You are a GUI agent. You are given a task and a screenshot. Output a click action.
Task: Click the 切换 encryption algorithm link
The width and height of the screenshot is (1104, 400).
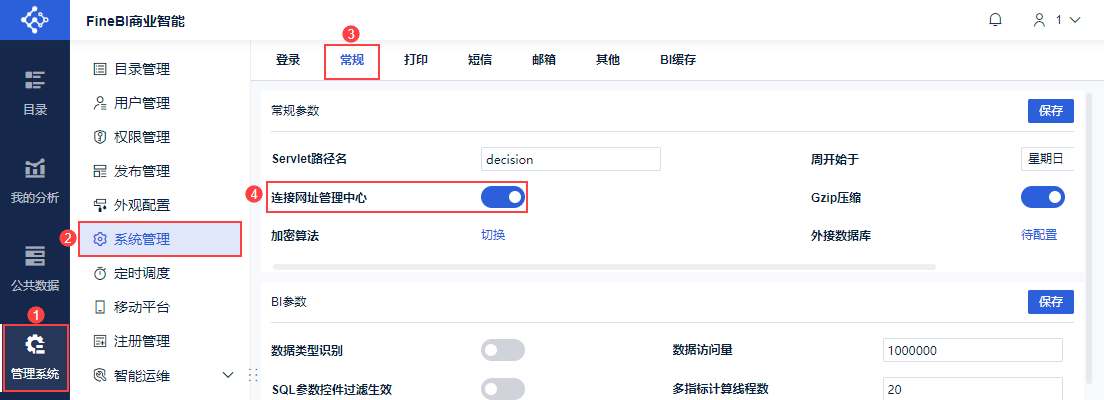coord(493,235)
